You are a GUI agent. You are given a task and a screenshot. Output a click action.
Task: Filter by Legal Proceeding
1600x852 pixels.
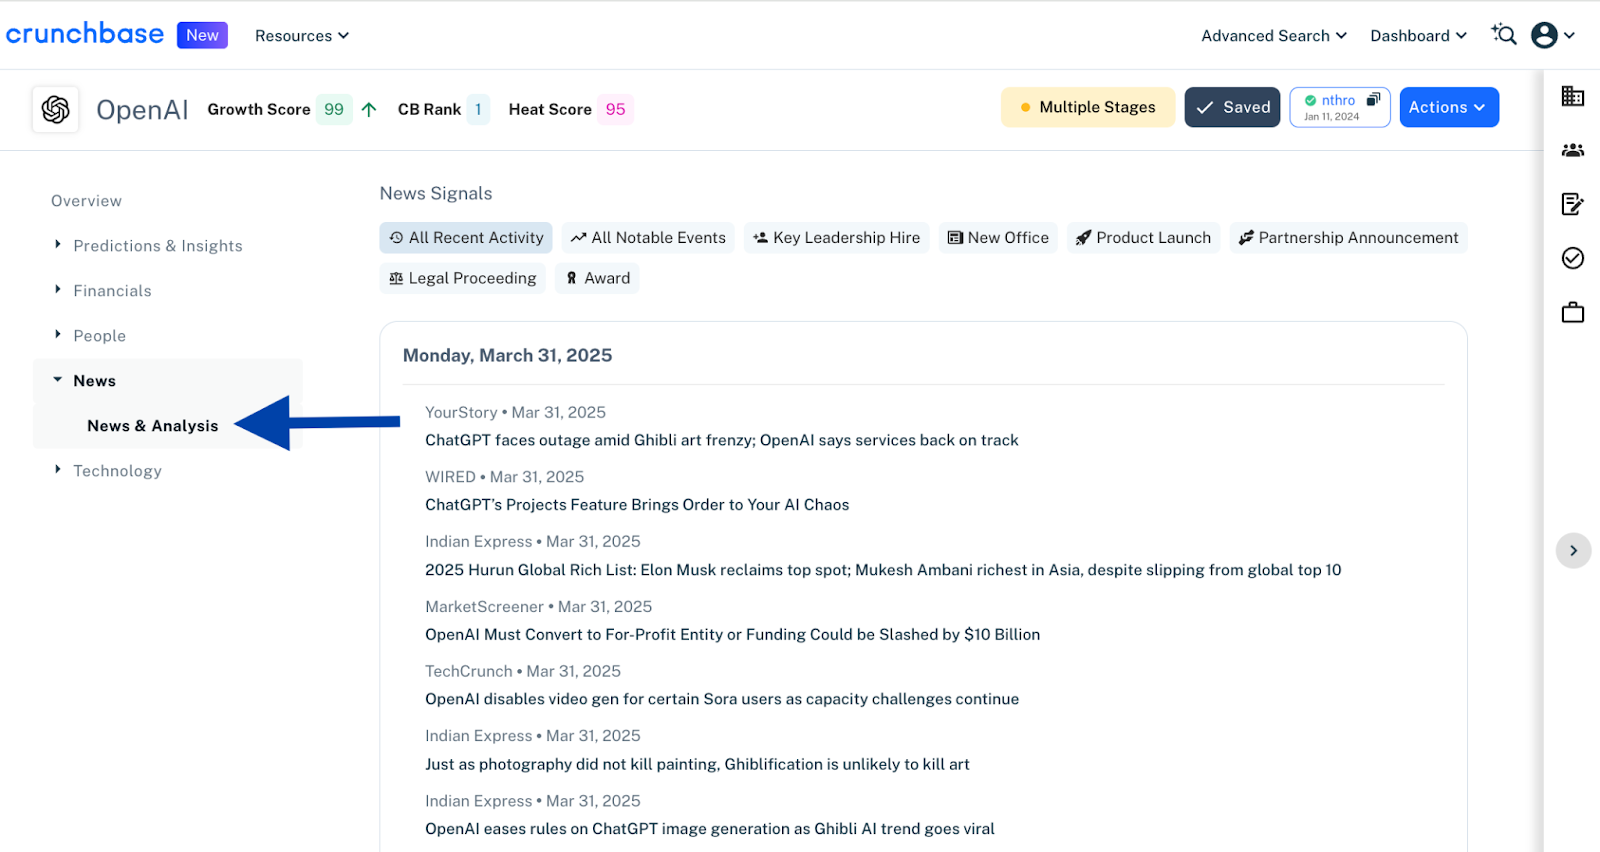[462, 278]
